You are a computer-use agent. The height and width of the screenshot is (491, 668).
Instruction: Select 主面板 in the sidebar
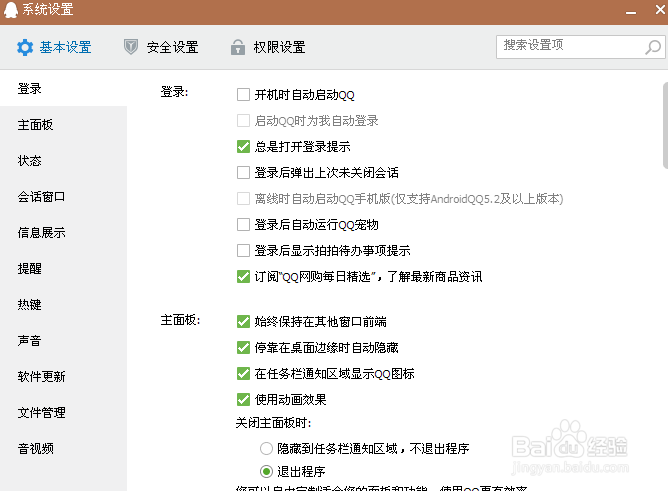63,125
